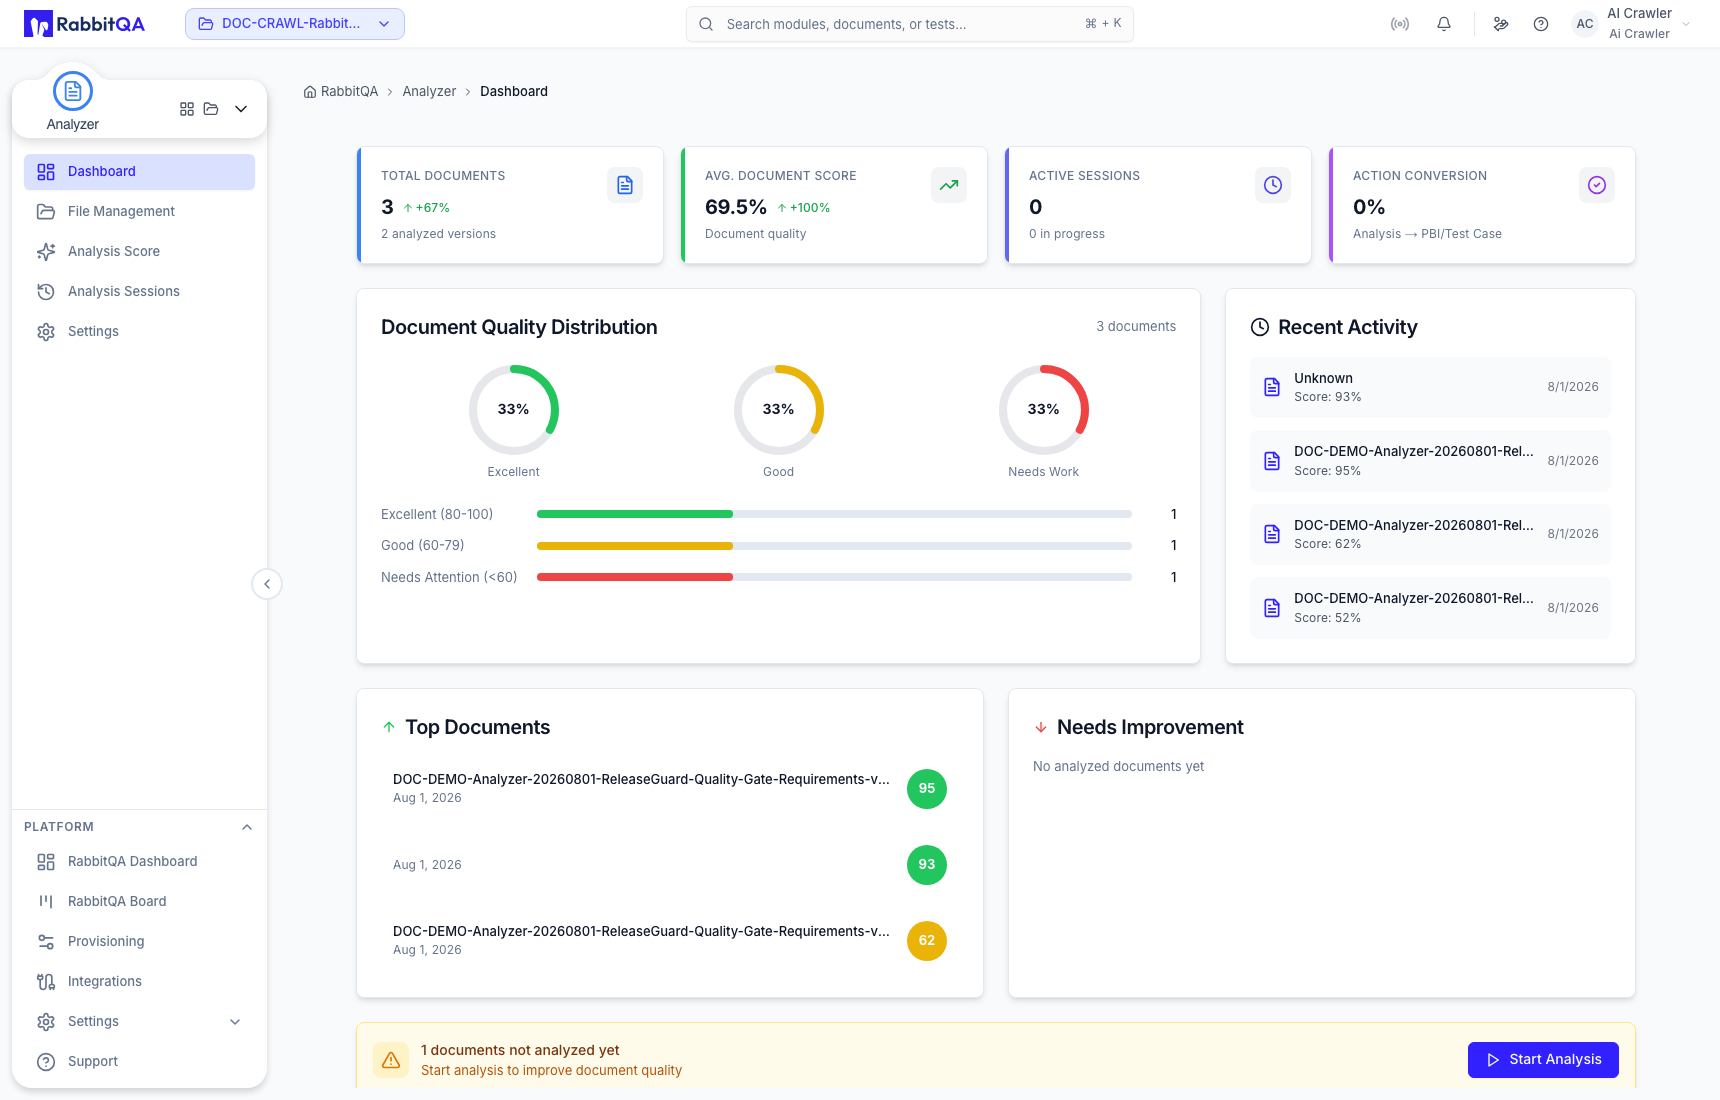
Task: Expand the Analyzer module switcher chevron
Action: click(241, 109)
